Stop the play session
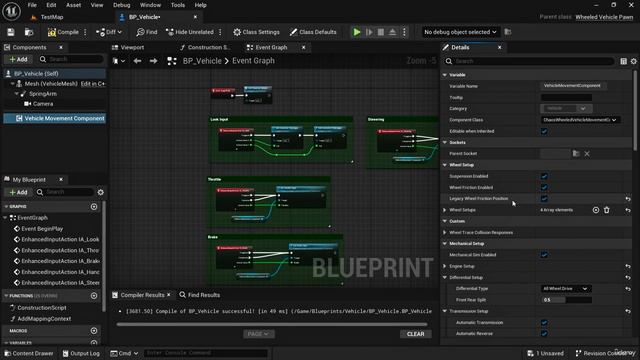 380,32
